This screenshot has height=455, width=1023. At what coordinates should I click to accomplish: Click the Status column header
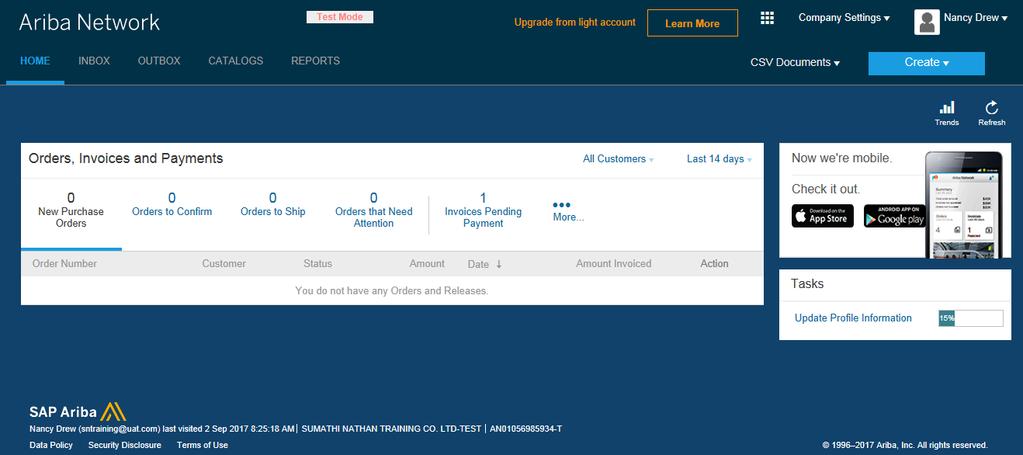318,264
